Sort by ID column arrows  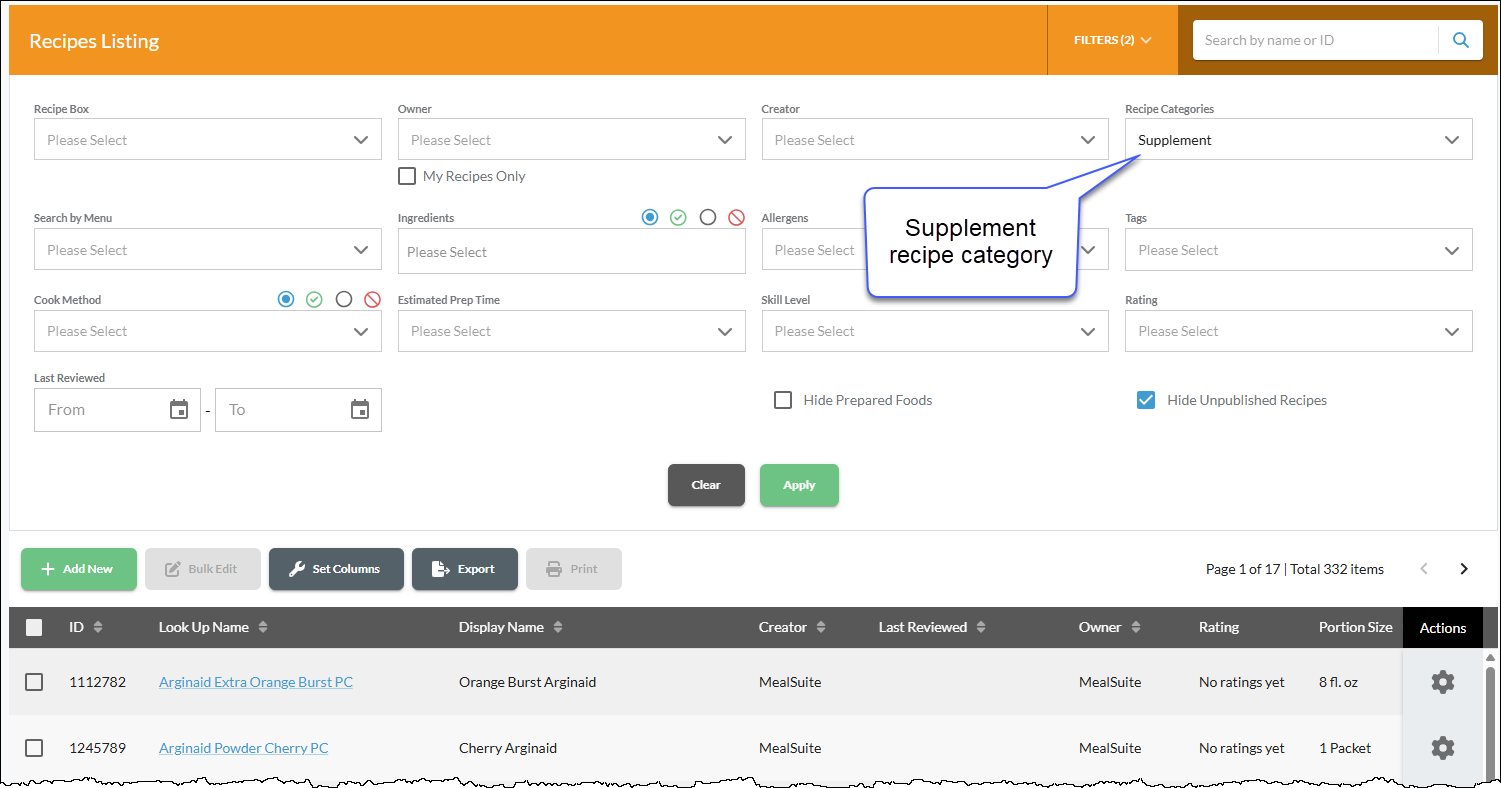tap(98, 627)
